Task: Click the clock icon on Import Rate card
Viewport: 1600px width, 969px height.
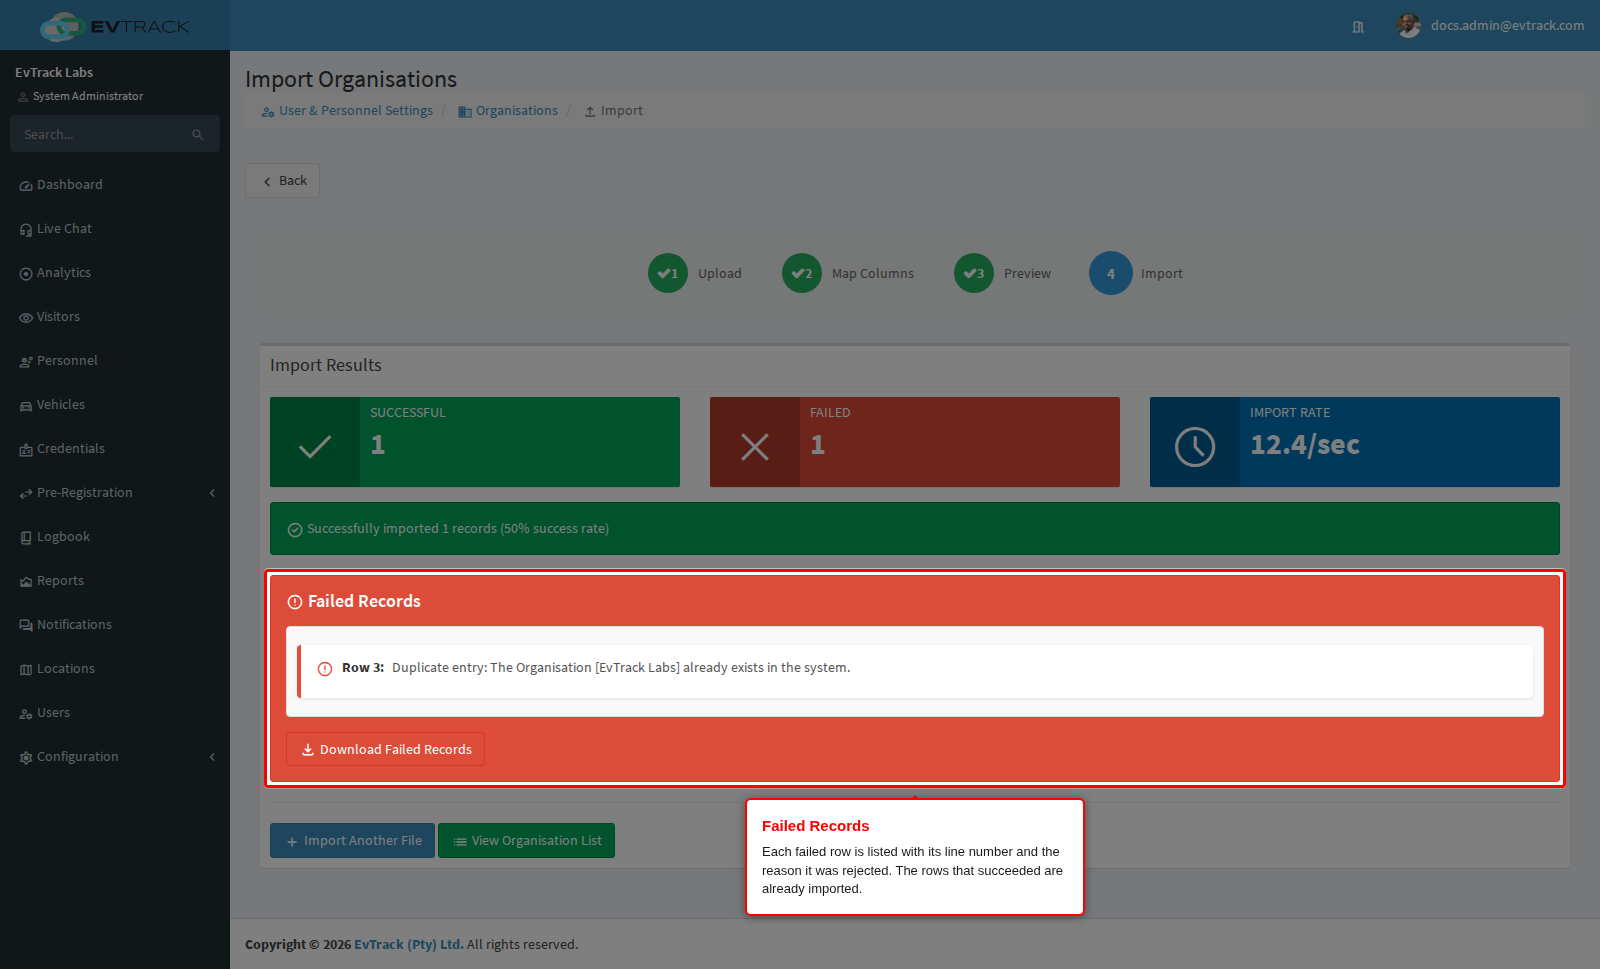Action: (x=1195, y=446)
